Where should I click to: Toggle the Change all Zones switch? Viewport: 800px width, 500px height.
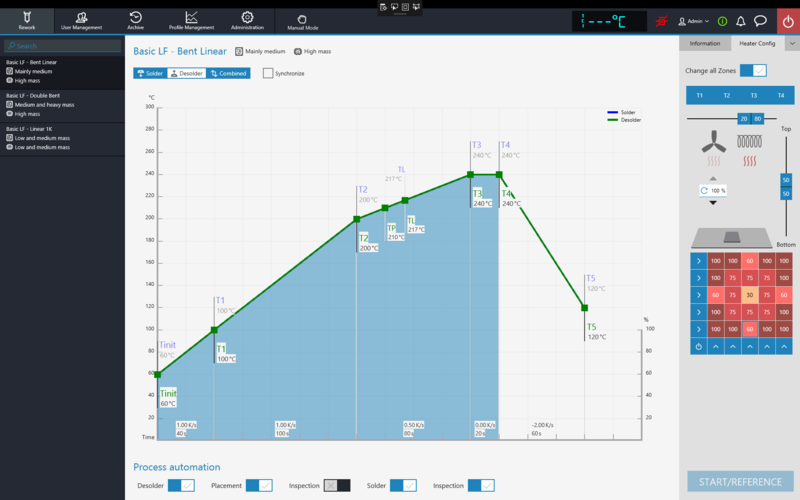click(x=753, y=71)
